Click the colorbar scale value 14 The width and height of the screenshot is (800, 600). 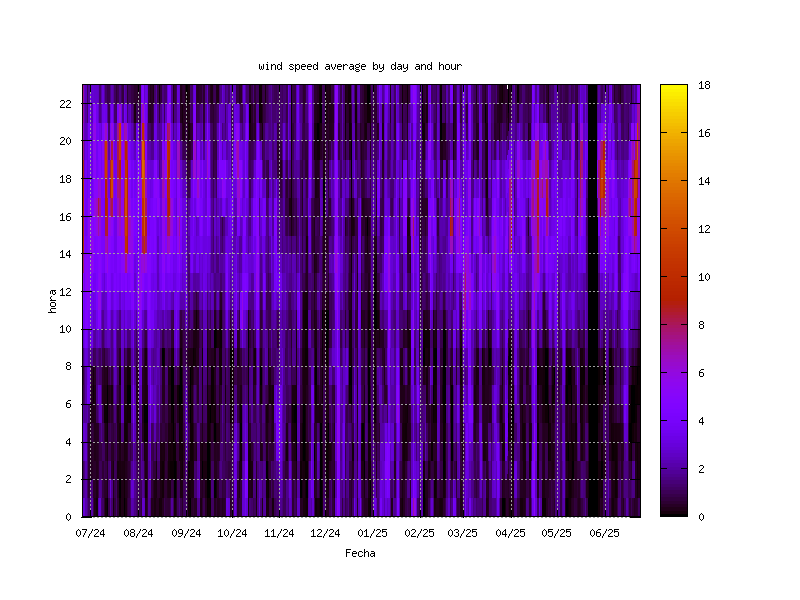click(x=704, y=181)
